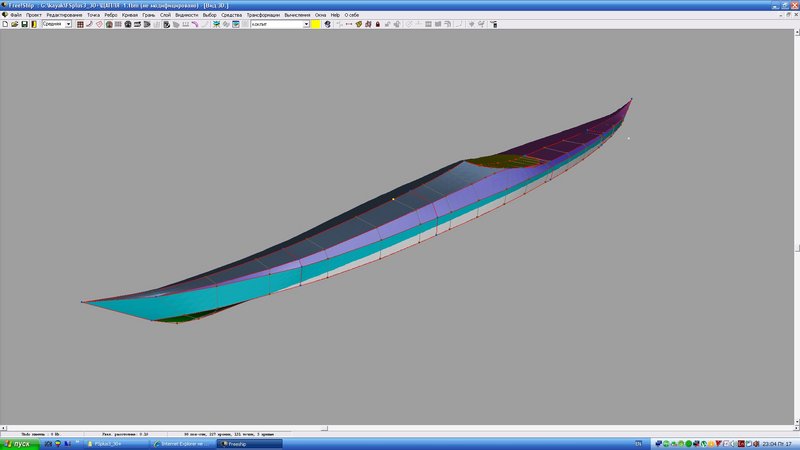The width and height of the screenshot is (800, 450).
Task: Open the Вычисления menu
Action: click(x=297, y=15)
